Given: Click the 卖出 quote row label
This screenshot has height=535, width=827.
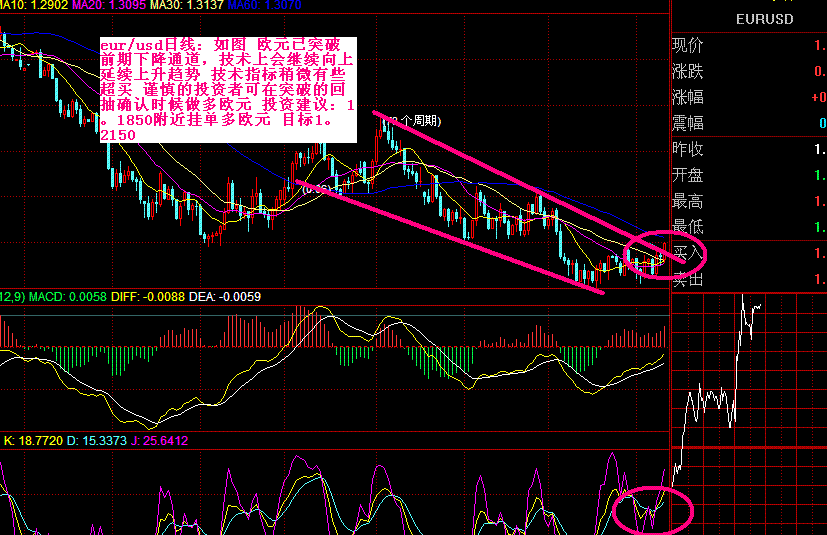Looking at the screenshot, I should (688, 279).
